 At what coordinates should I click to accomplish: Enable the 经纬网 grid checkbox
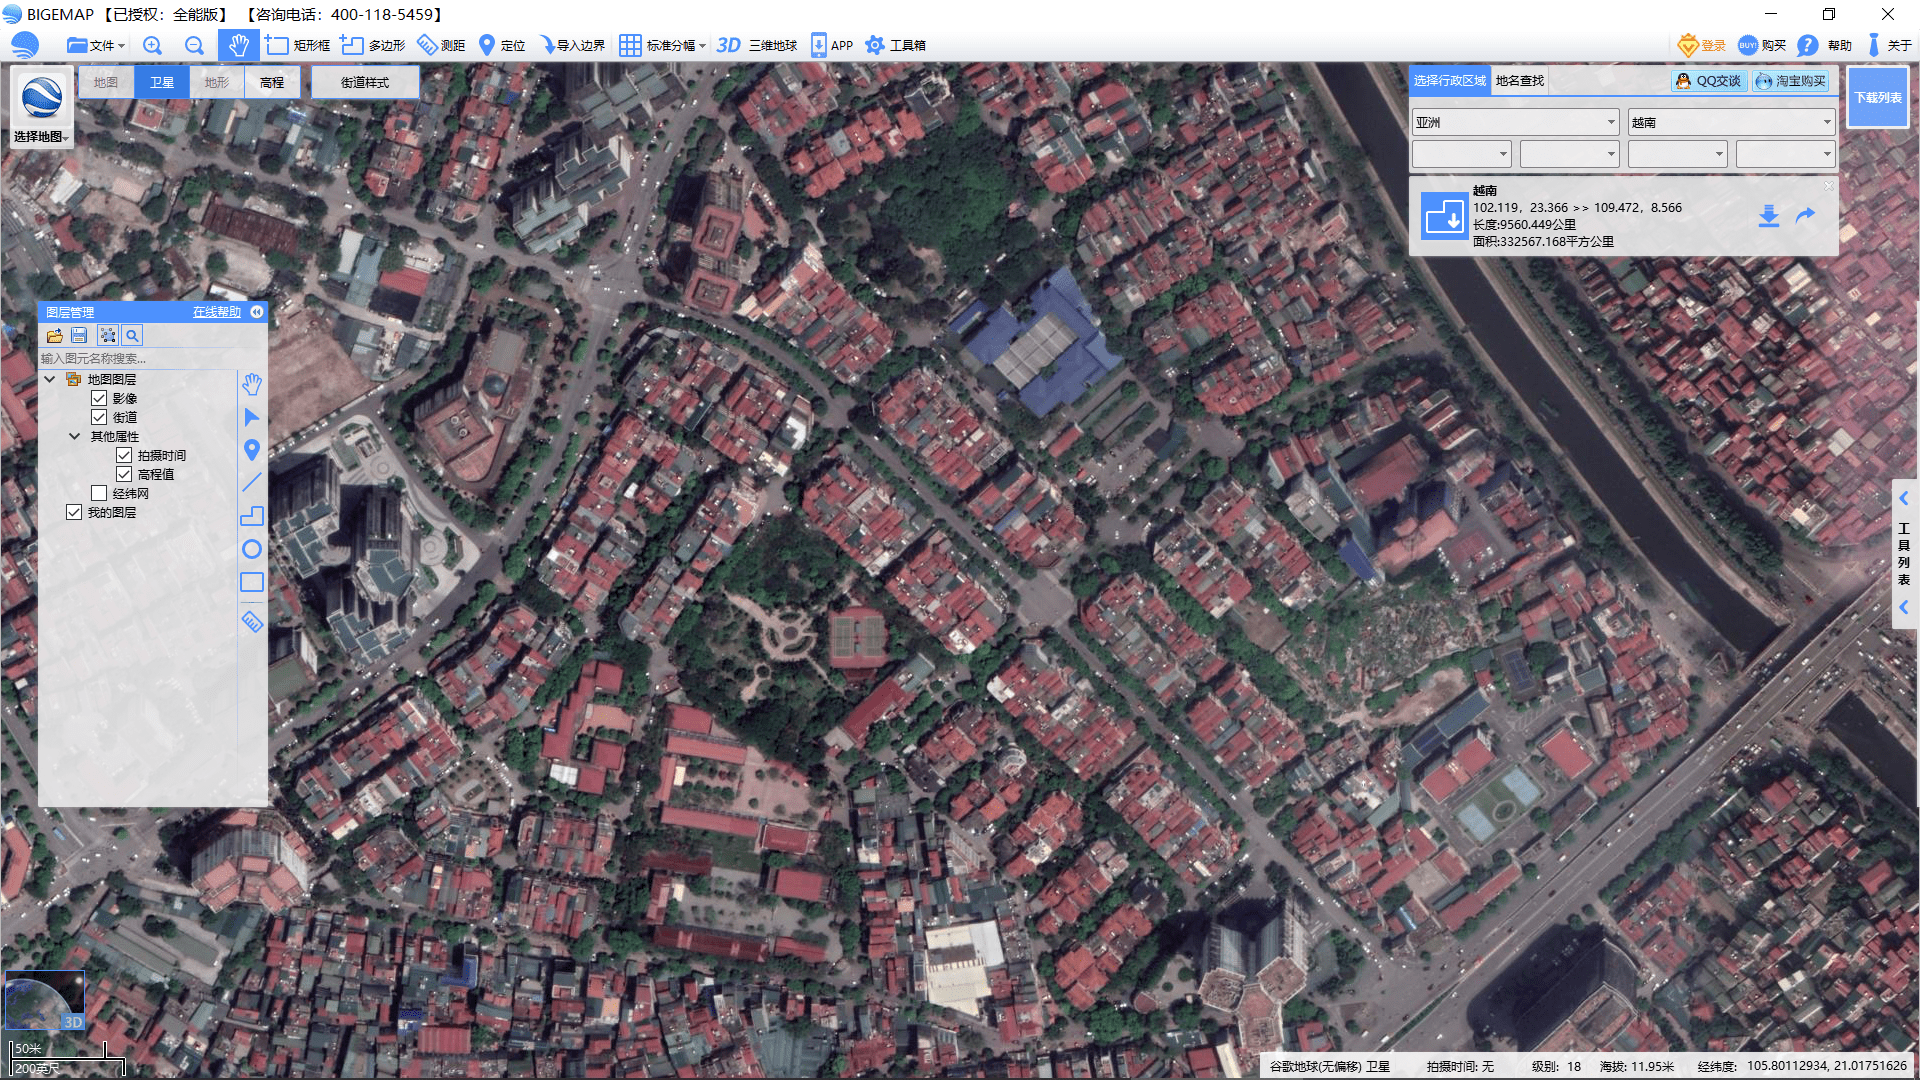click(99, 493)
